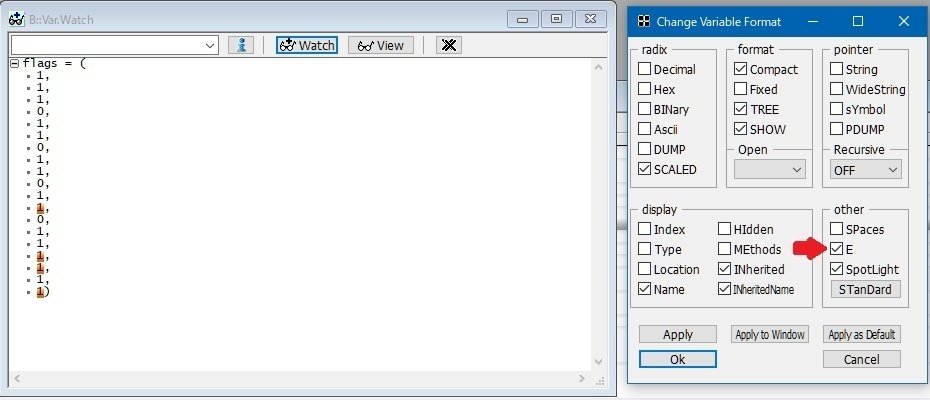
Task: Click the flags variable name
Action: (x=41, y=64)
